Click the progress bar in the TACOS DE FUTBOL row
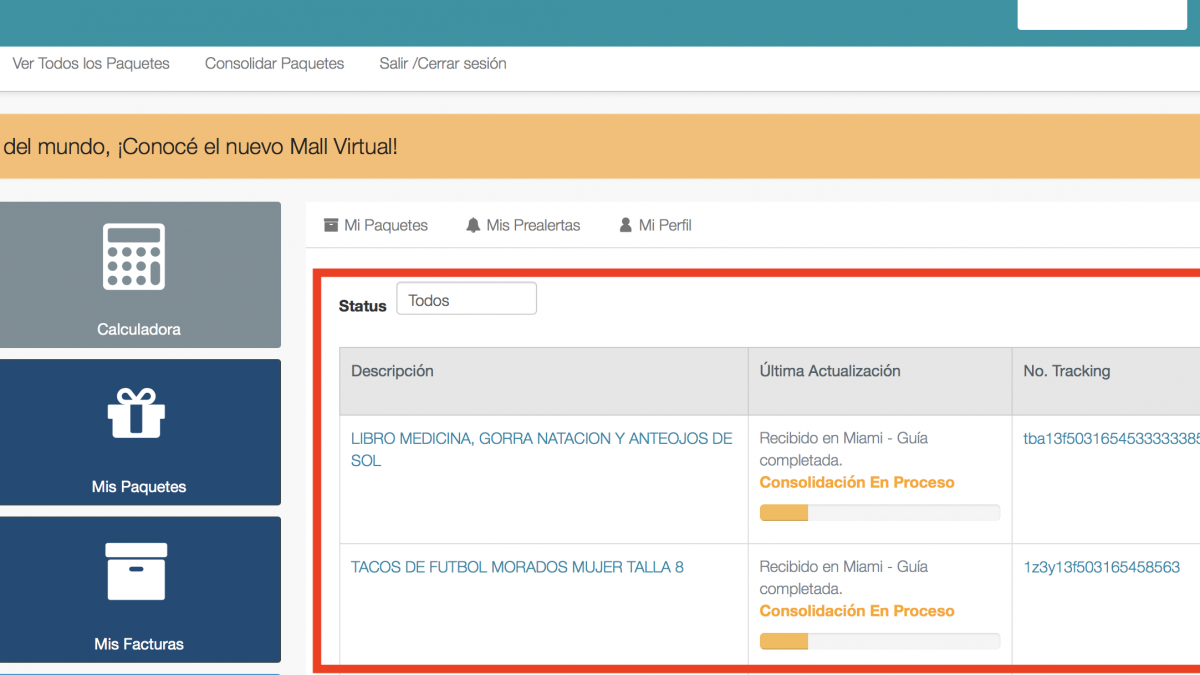This screenshot has width=1200, height=675. point(879,641)
